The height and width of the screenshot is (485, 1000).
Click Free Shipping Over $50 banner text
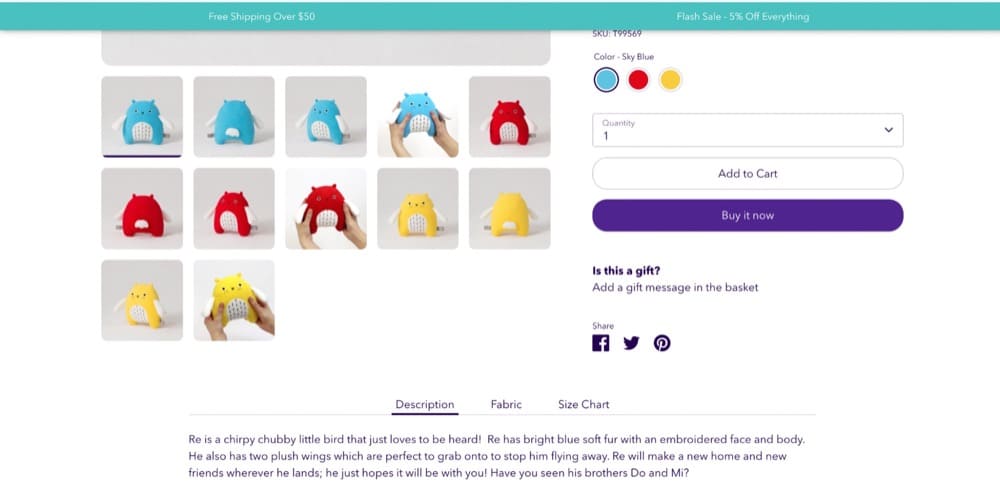pos(261,17)
